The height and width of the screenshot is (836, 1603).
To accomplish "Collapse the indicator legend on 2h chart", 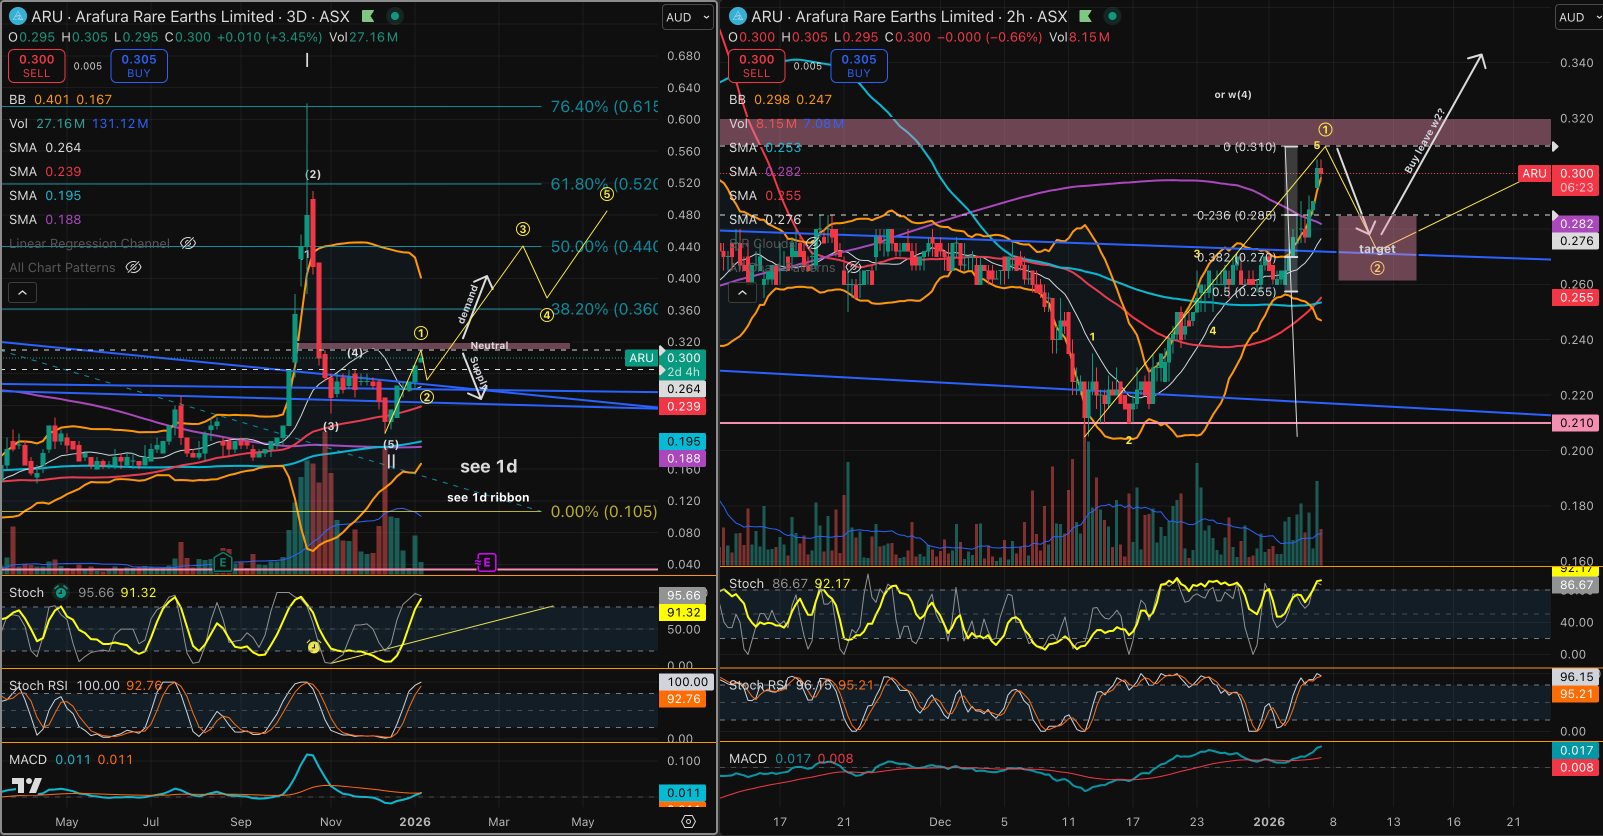I will tap(742, 292).
